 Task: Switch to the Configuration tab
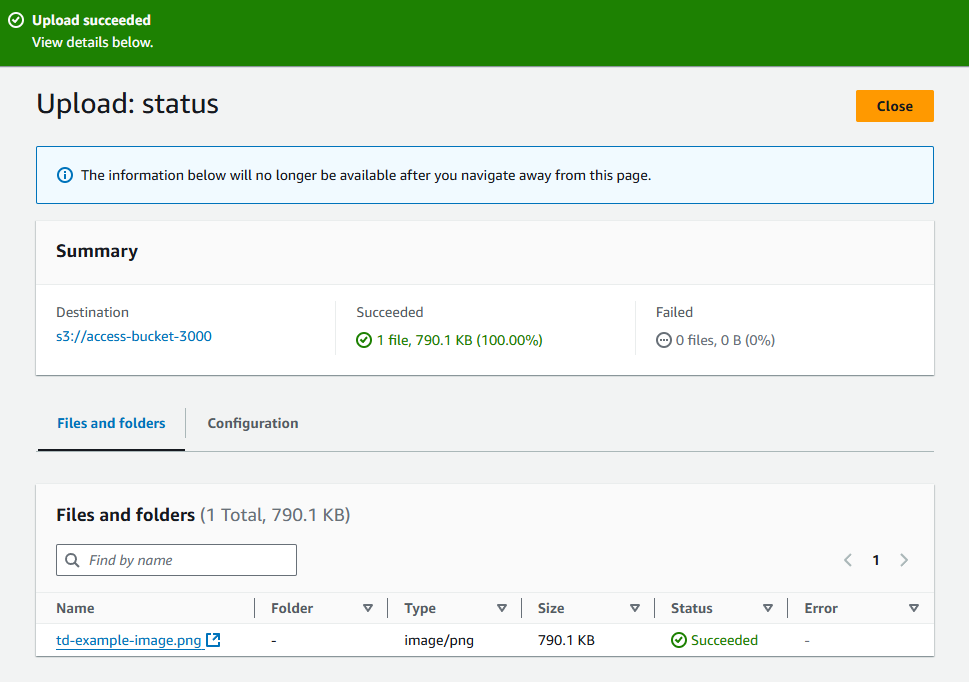[x=252, y=423]
